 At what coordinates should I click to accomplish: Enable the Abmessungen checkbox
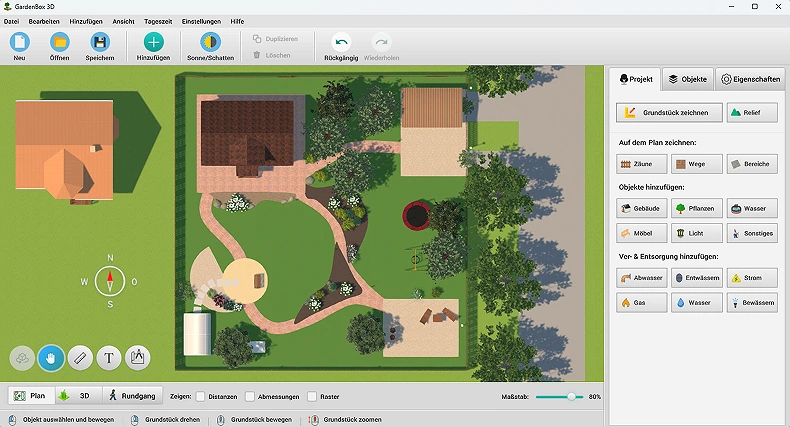[250, 396]
